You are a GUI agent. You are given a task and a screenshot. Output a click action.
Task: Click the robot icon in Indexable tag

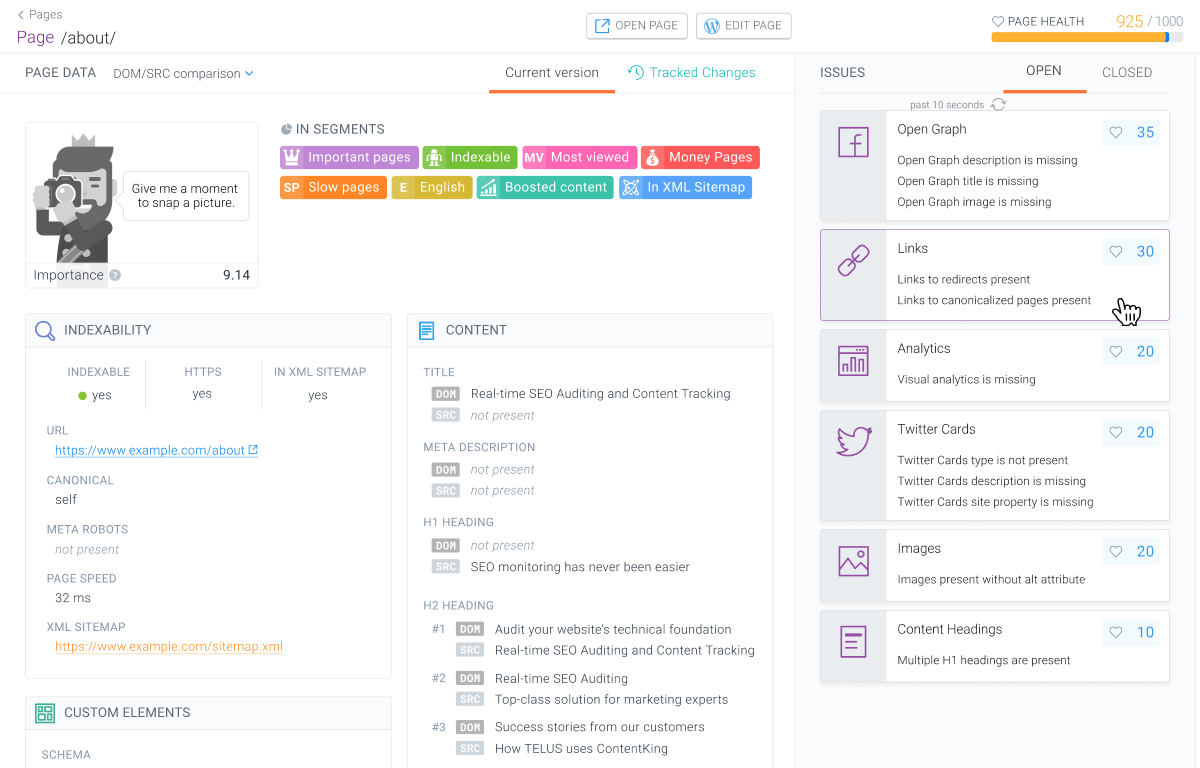434,157
